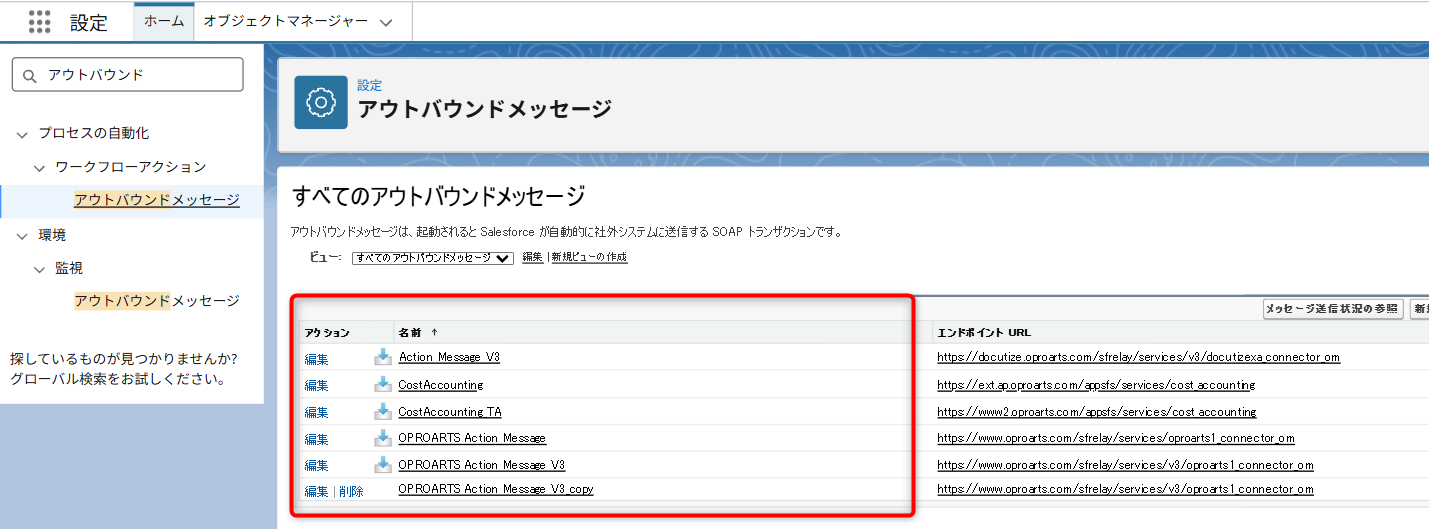Click the すべてのアウトバウンドメッセージ heading
Image resolution: width=1429 pixels, height=529 pixels.
tap(439, 196)
